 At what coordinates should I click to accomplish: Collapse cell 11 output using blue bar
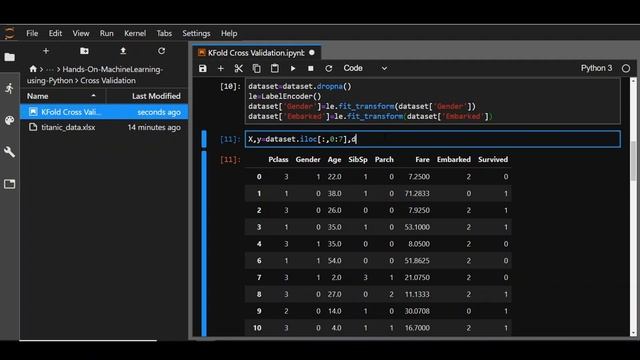click(204, 244)
